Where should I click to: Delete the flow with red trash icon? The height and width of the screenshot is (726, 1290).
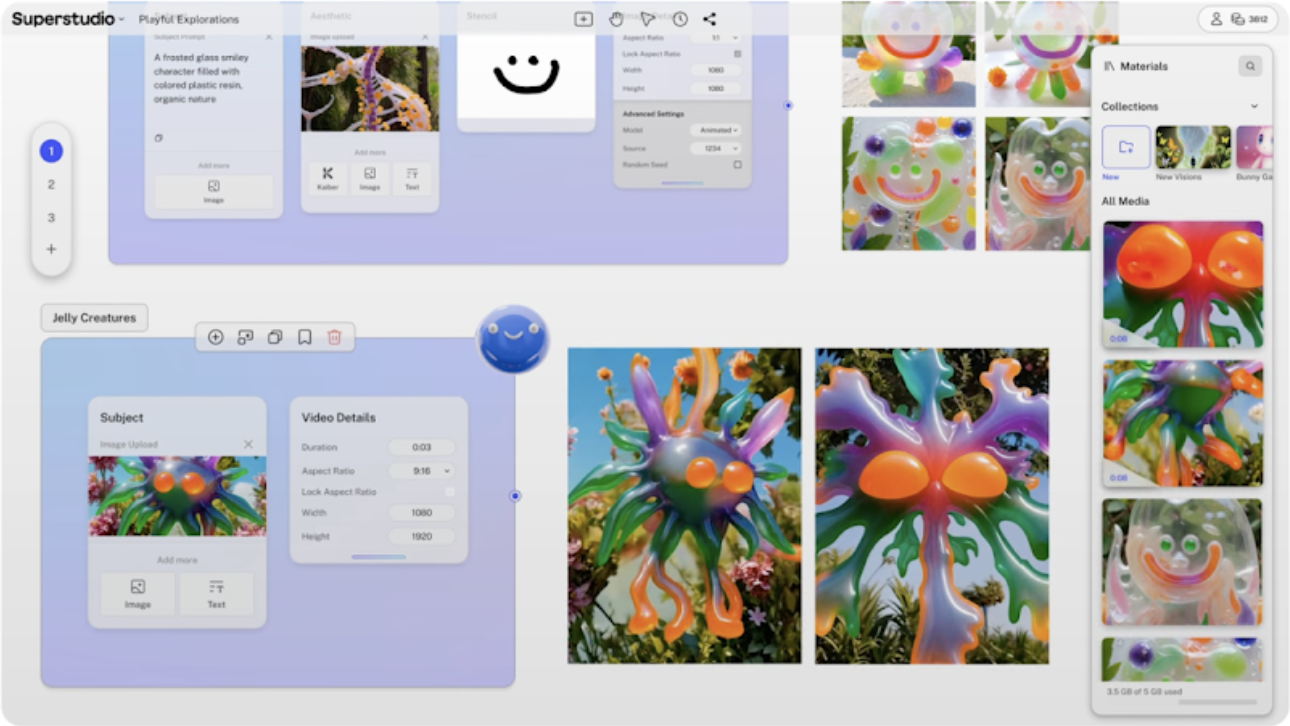click(x=334, y=337)
